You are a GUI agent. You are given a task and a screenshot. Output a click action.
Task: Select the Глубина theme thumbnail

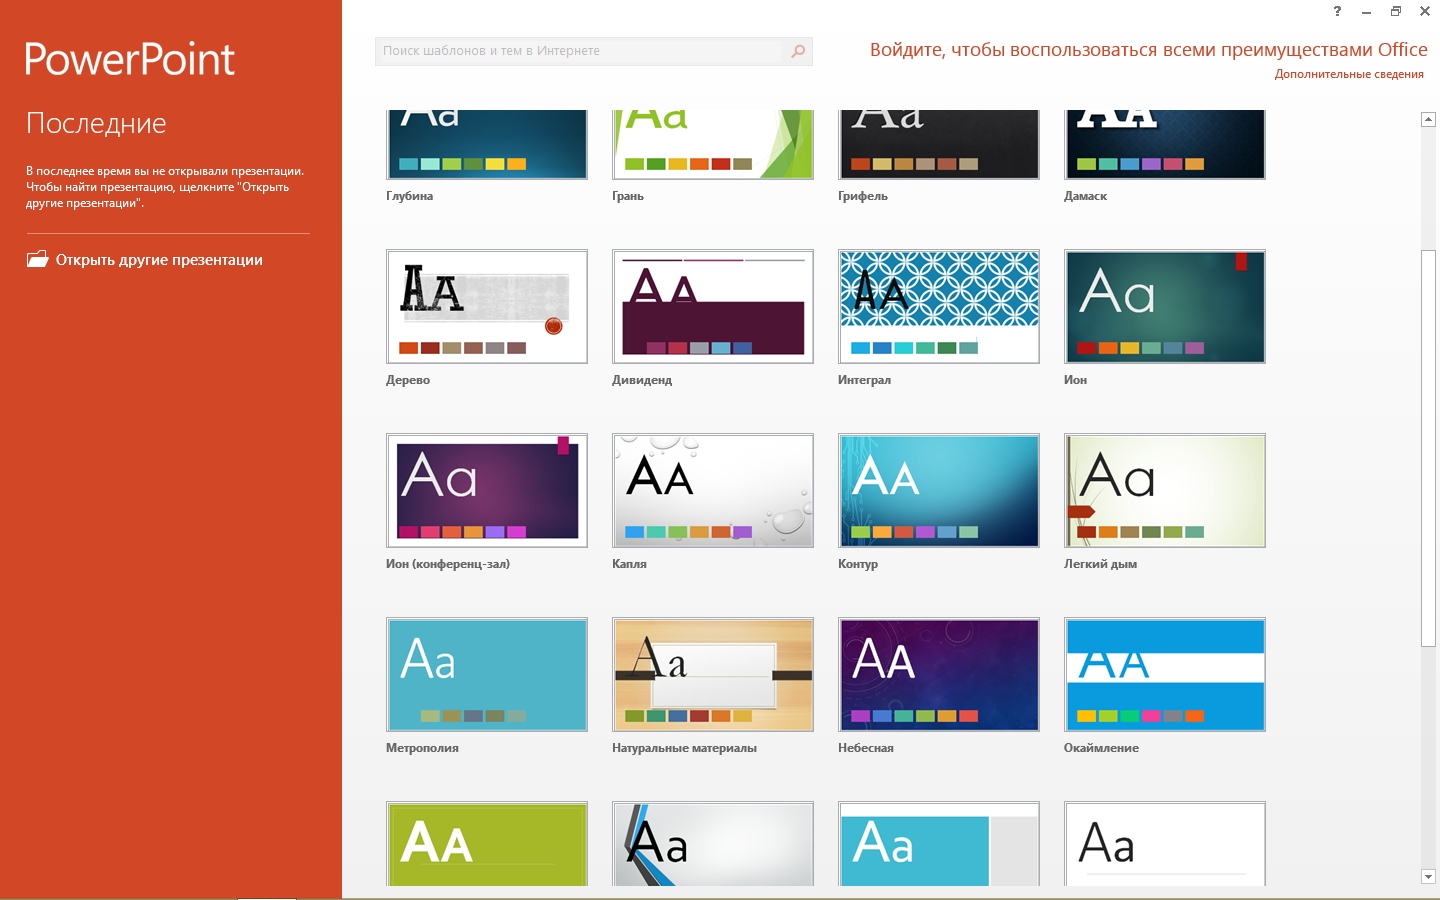487,144
